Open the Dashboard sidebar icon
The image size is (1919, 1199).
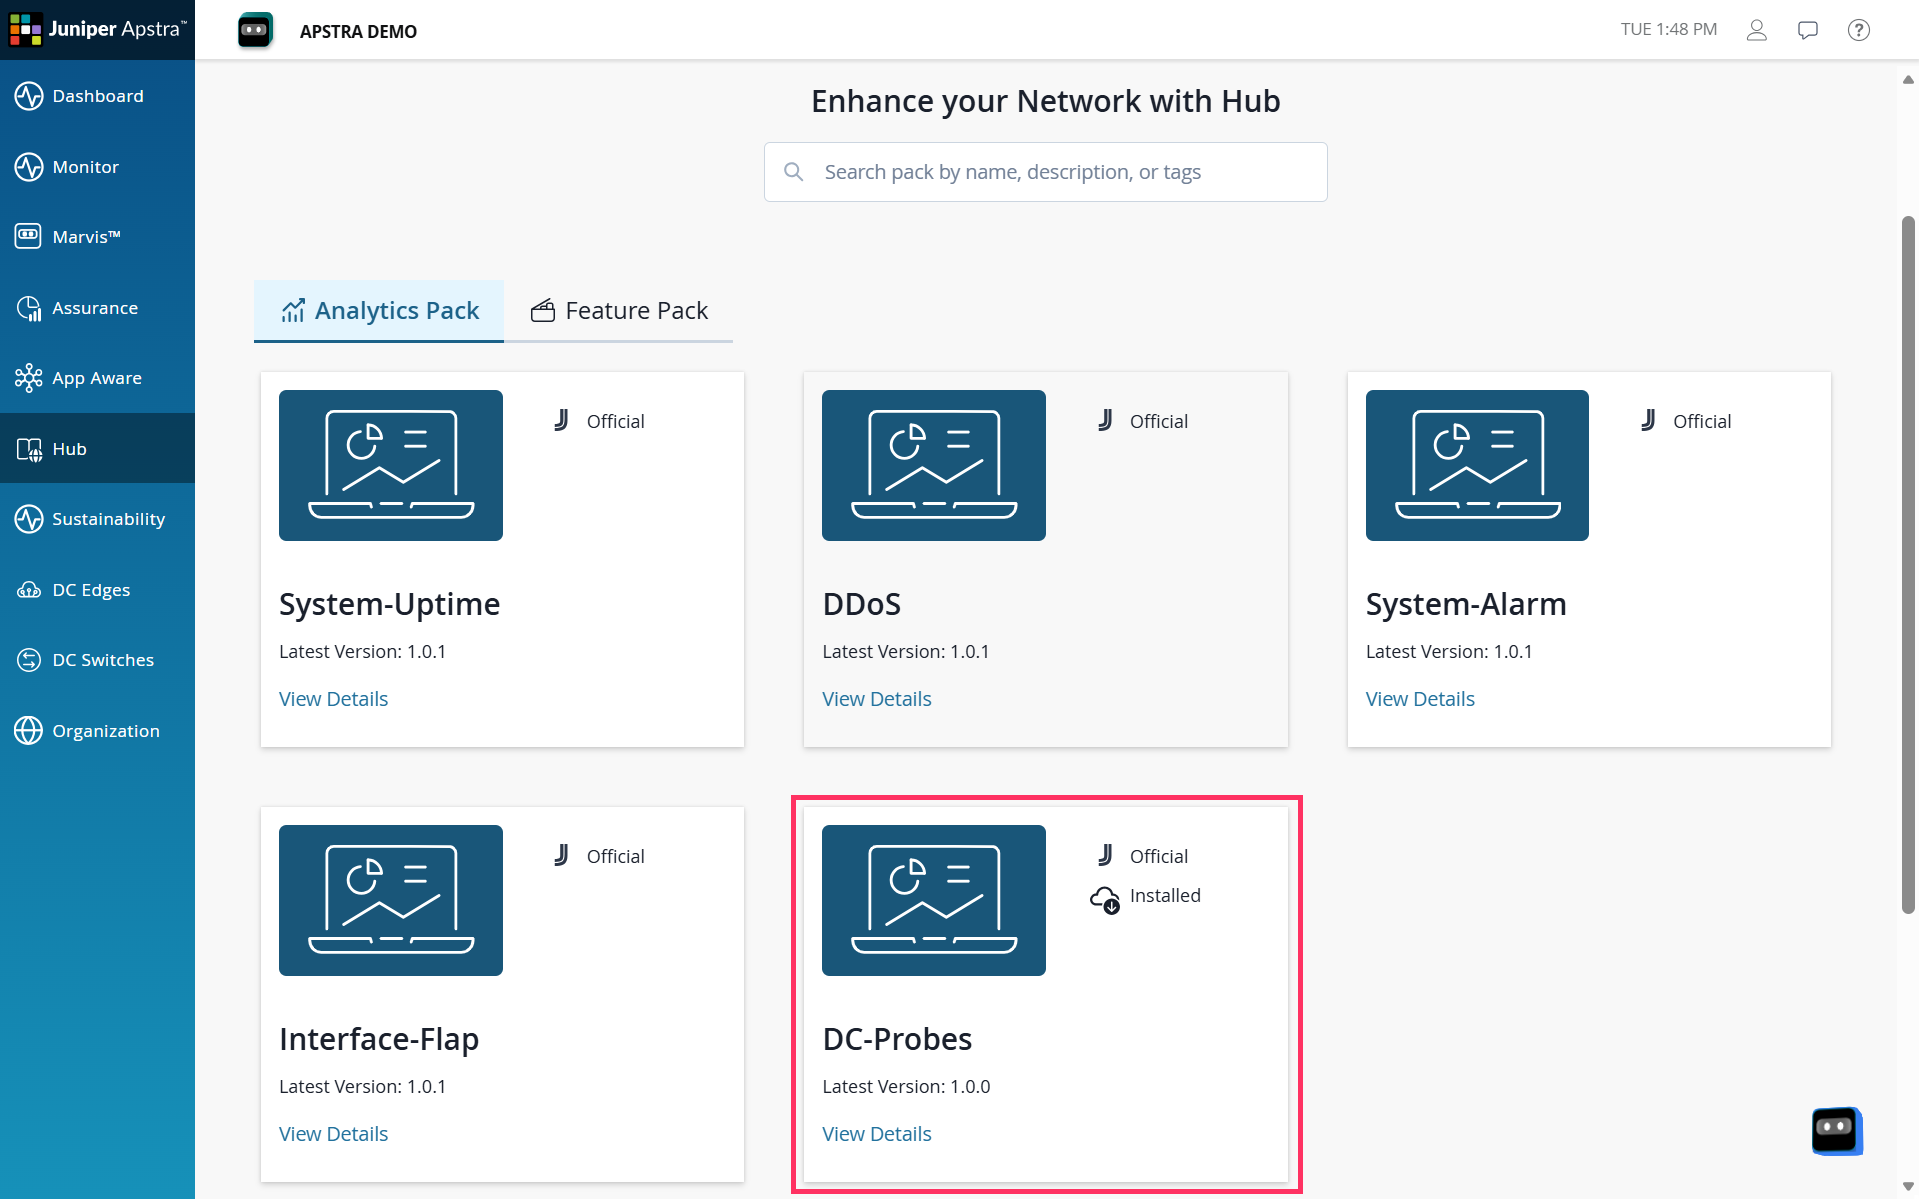tap(29, 96)
